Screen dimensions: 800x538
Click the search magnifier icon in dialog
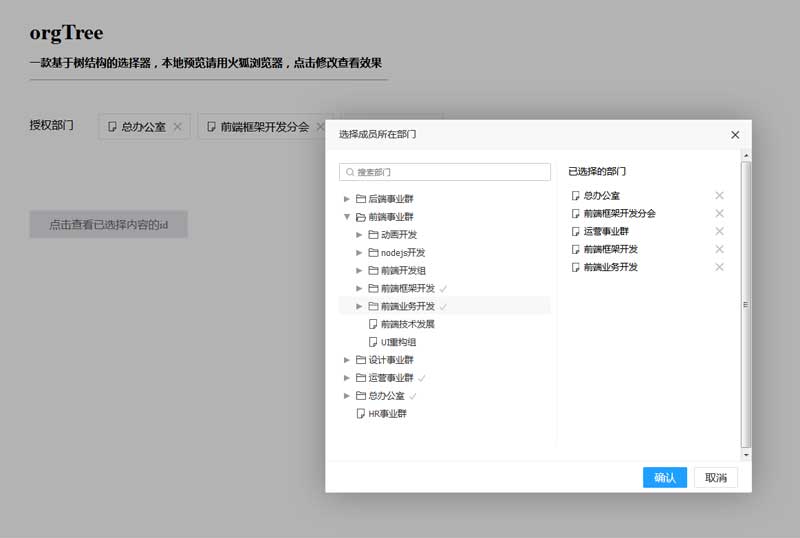350,172
